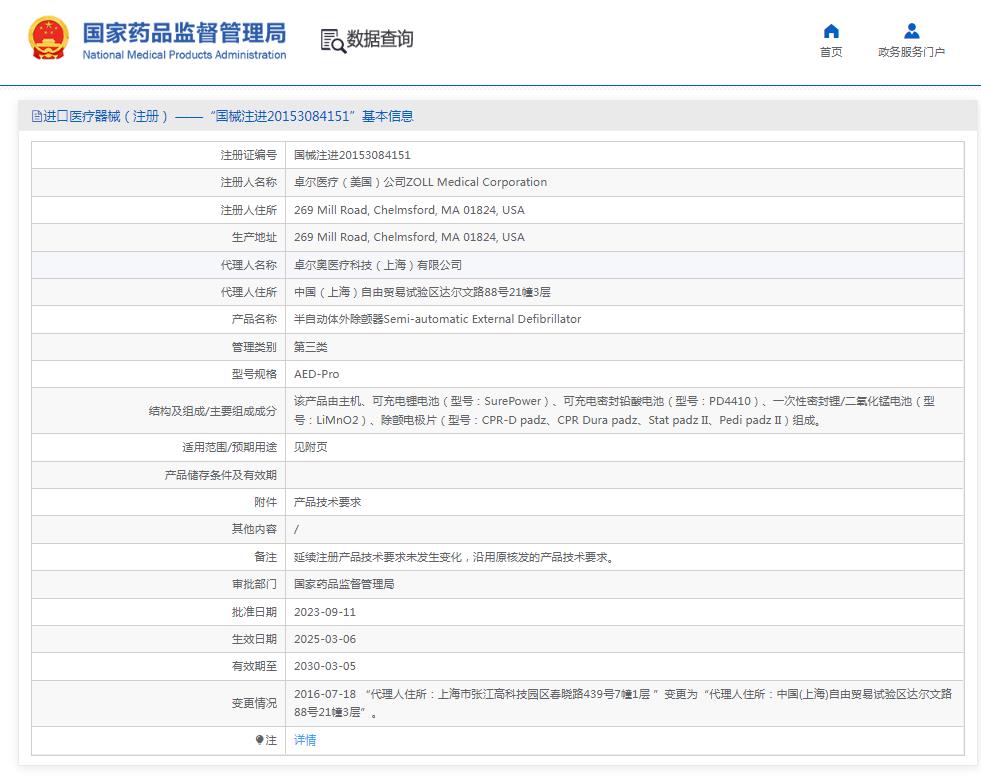Viewport: 981px width, 778px height.
Task: Click the 批准日期 label
Action: pos(254,612)
